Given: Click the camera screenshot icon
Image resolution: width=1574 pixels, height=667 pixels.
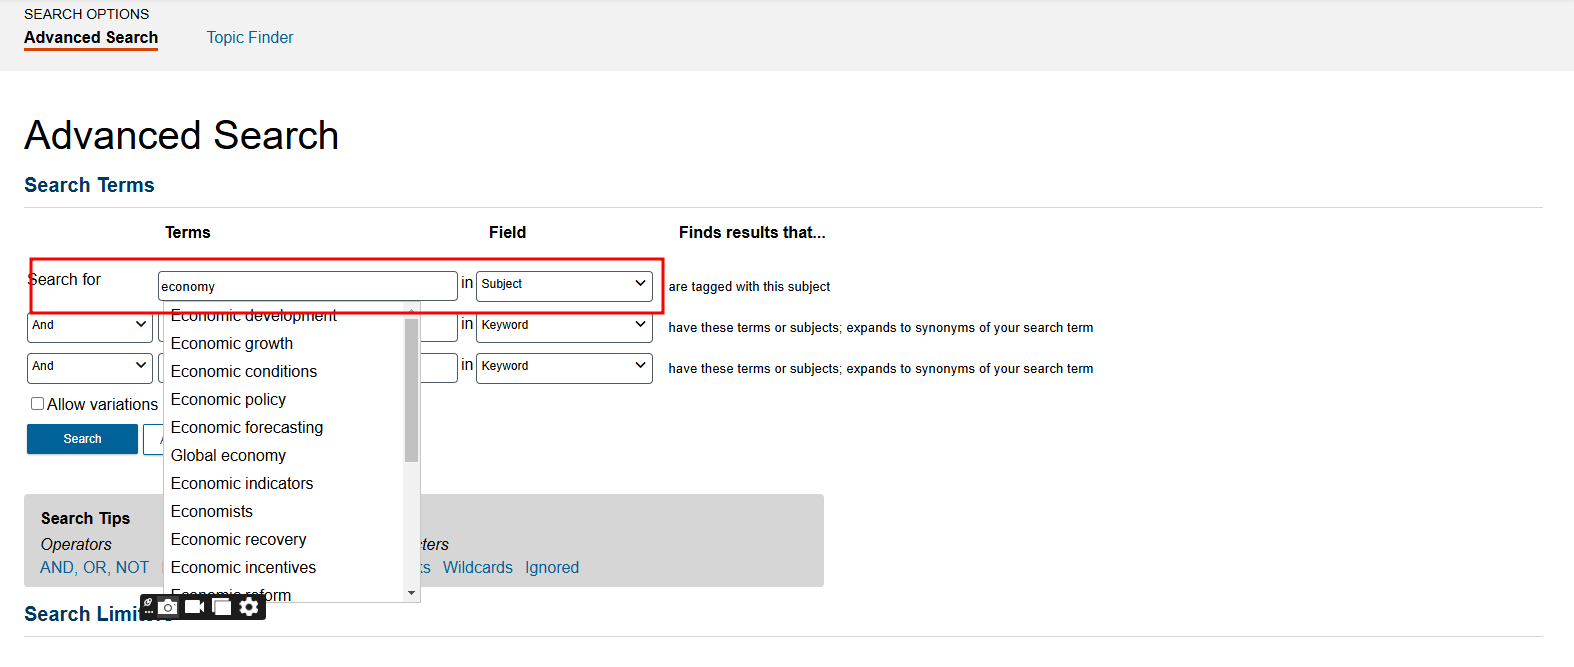Looking at the screenshot, I should (169, 607).
